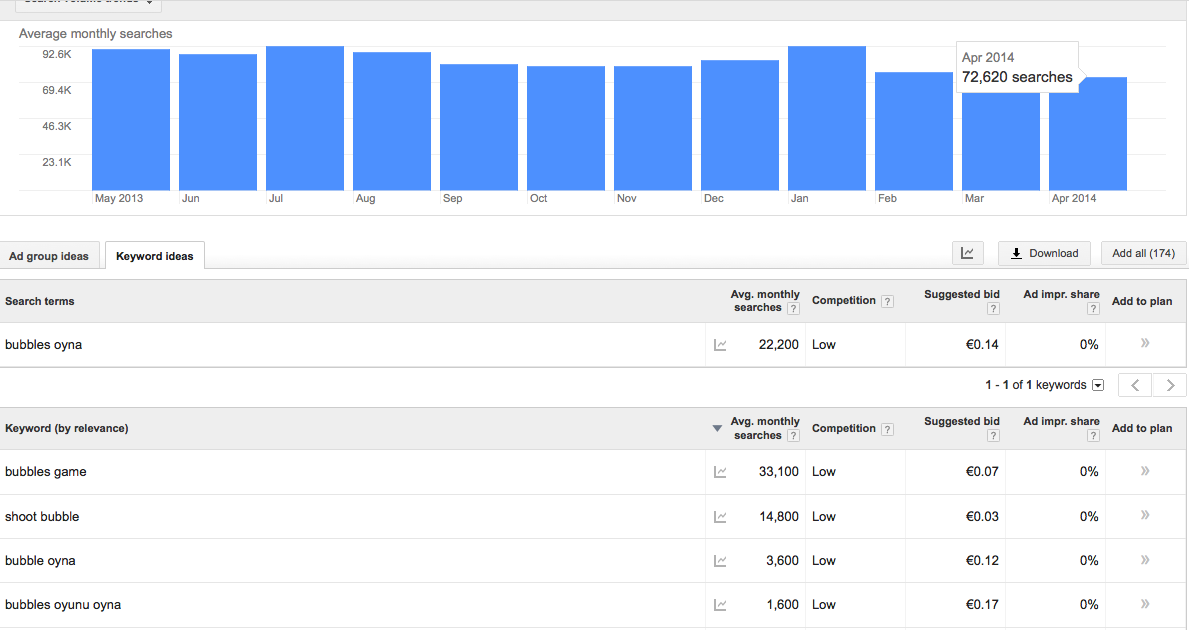Add bubbles oyunu oyna to plan
Viewport: 1189px width, 630px height.
[1144, 604]
